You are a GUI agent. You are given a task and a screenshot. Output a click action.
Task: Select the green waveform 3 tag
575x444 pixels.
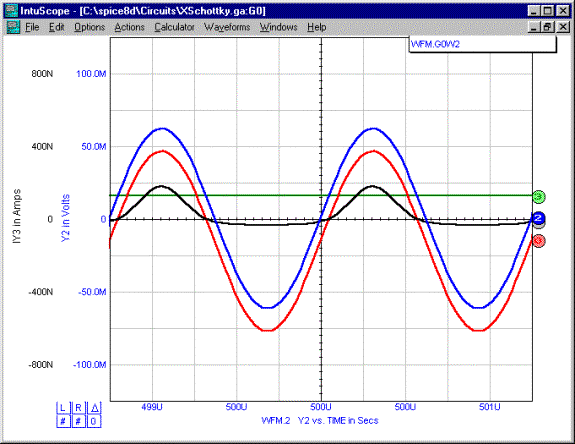(538, 197)
